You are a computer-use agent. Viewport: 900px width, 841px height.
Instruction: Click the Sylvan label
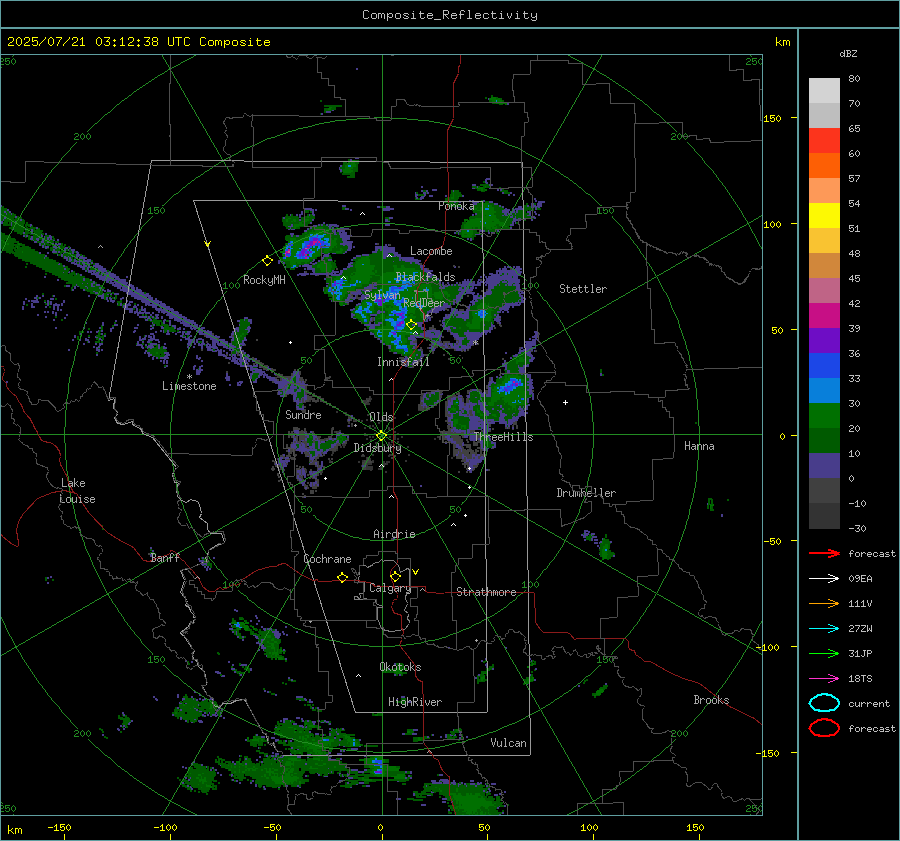pyautogui.click(x=382, y=295)
